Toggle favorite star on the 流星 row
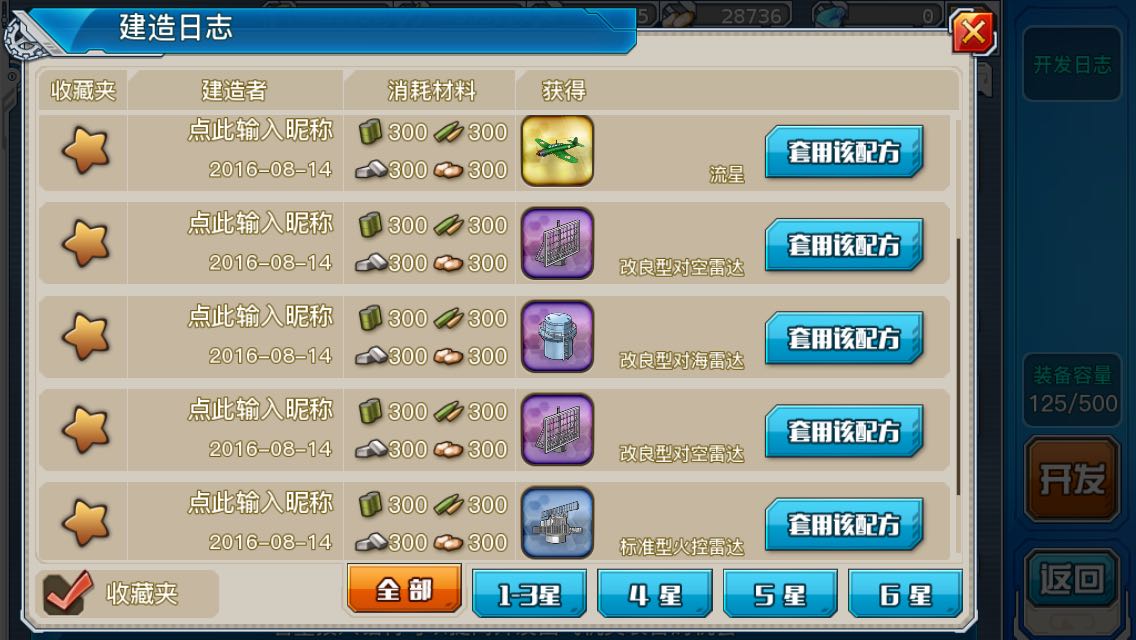Viewport: 1136px width, 640px height. pyautogui.click(x=85, y=151)
